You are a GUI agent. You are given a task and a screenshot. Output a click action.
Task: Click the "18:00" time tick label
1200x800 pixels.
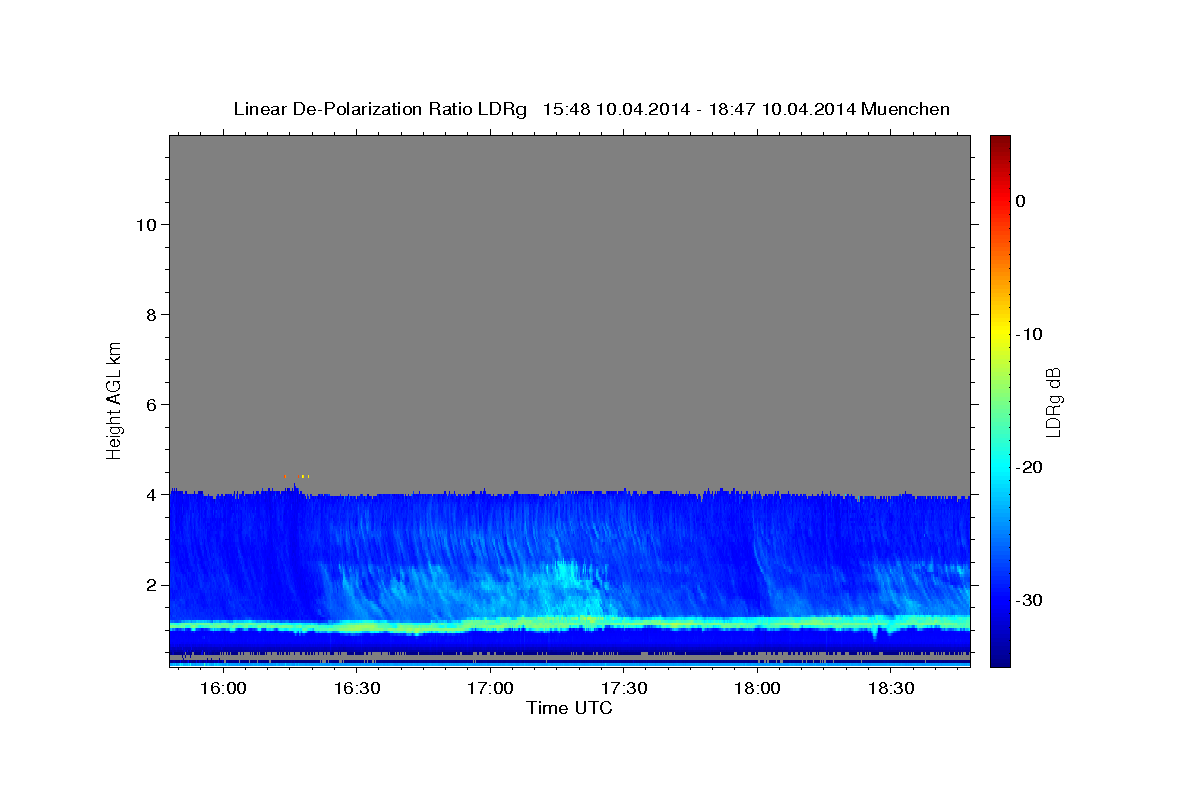tap(757, 689)
